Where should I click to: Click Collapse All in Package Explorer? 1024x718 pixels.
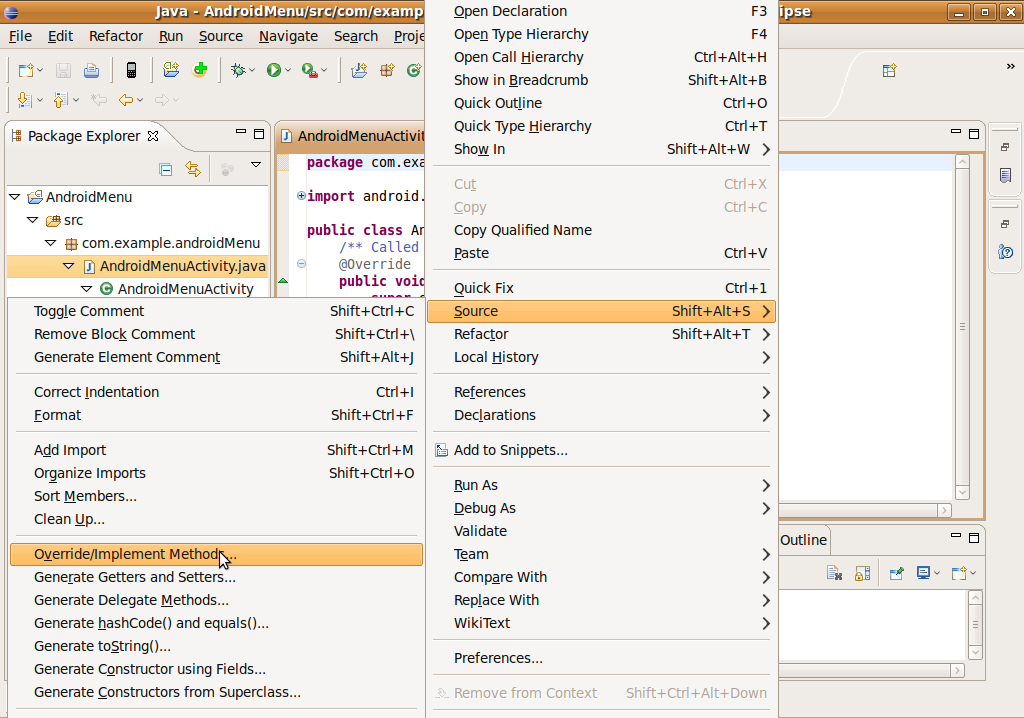166,170
